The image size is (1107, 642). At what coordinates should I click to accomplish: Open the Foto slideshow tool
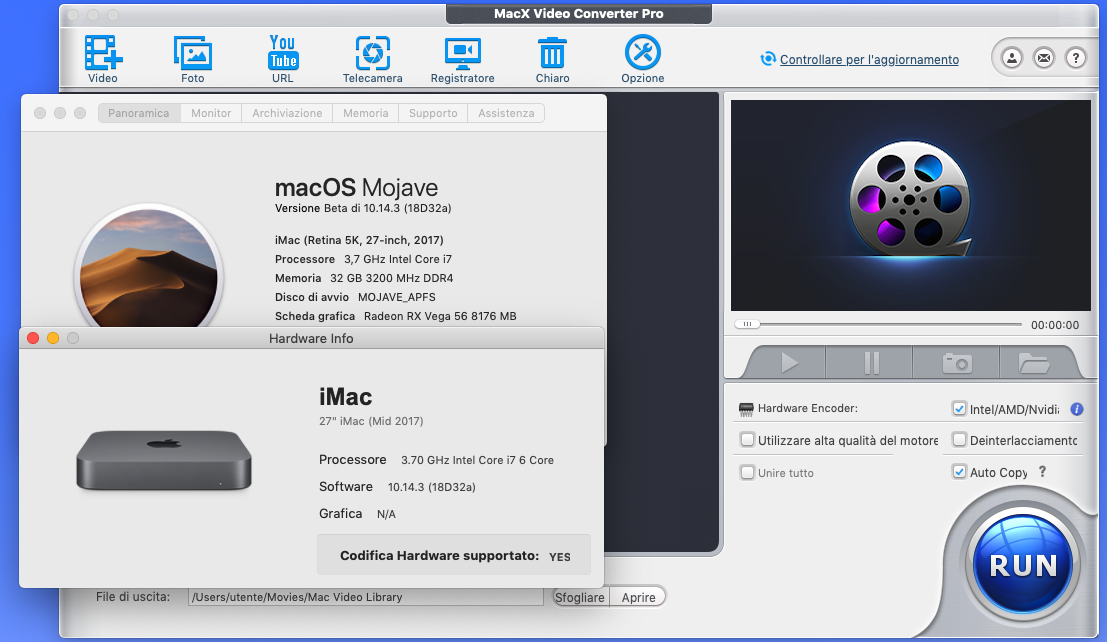click(x=193, y=59)
